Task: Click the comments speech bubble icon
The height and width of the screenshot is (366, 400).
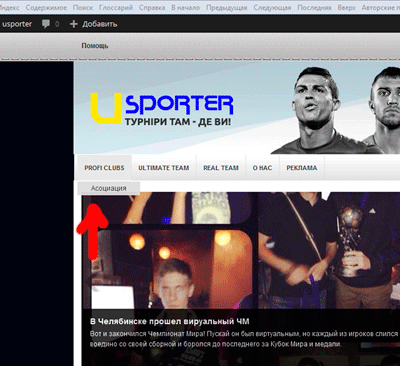Action: click(x=46, y=24)
